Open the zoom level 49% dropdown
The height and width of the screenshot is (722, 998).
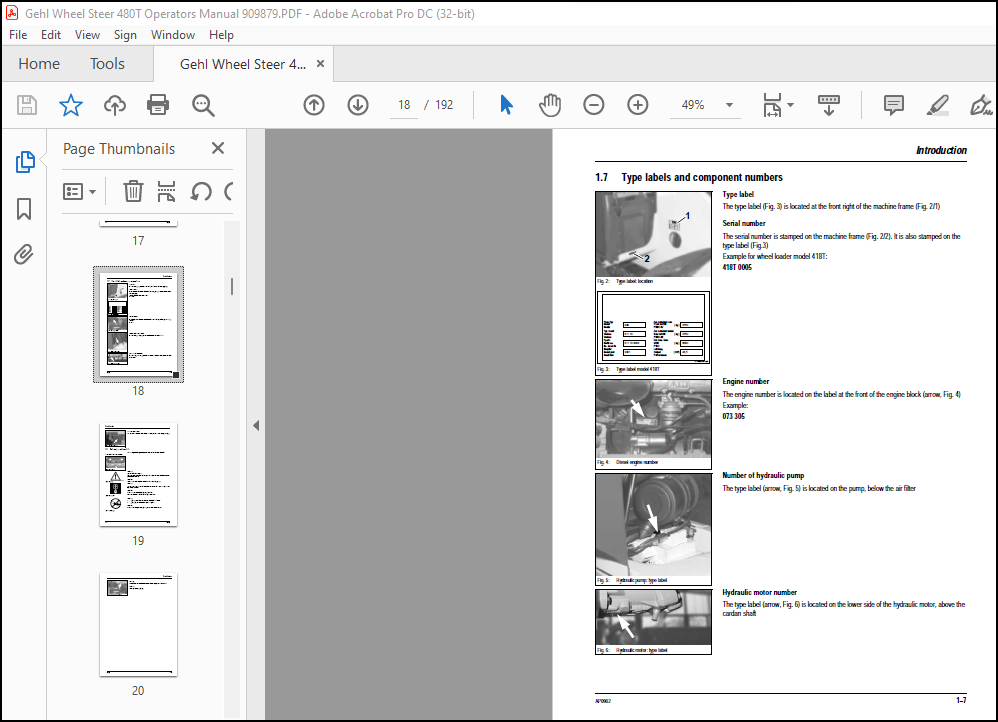coord(729,105)
